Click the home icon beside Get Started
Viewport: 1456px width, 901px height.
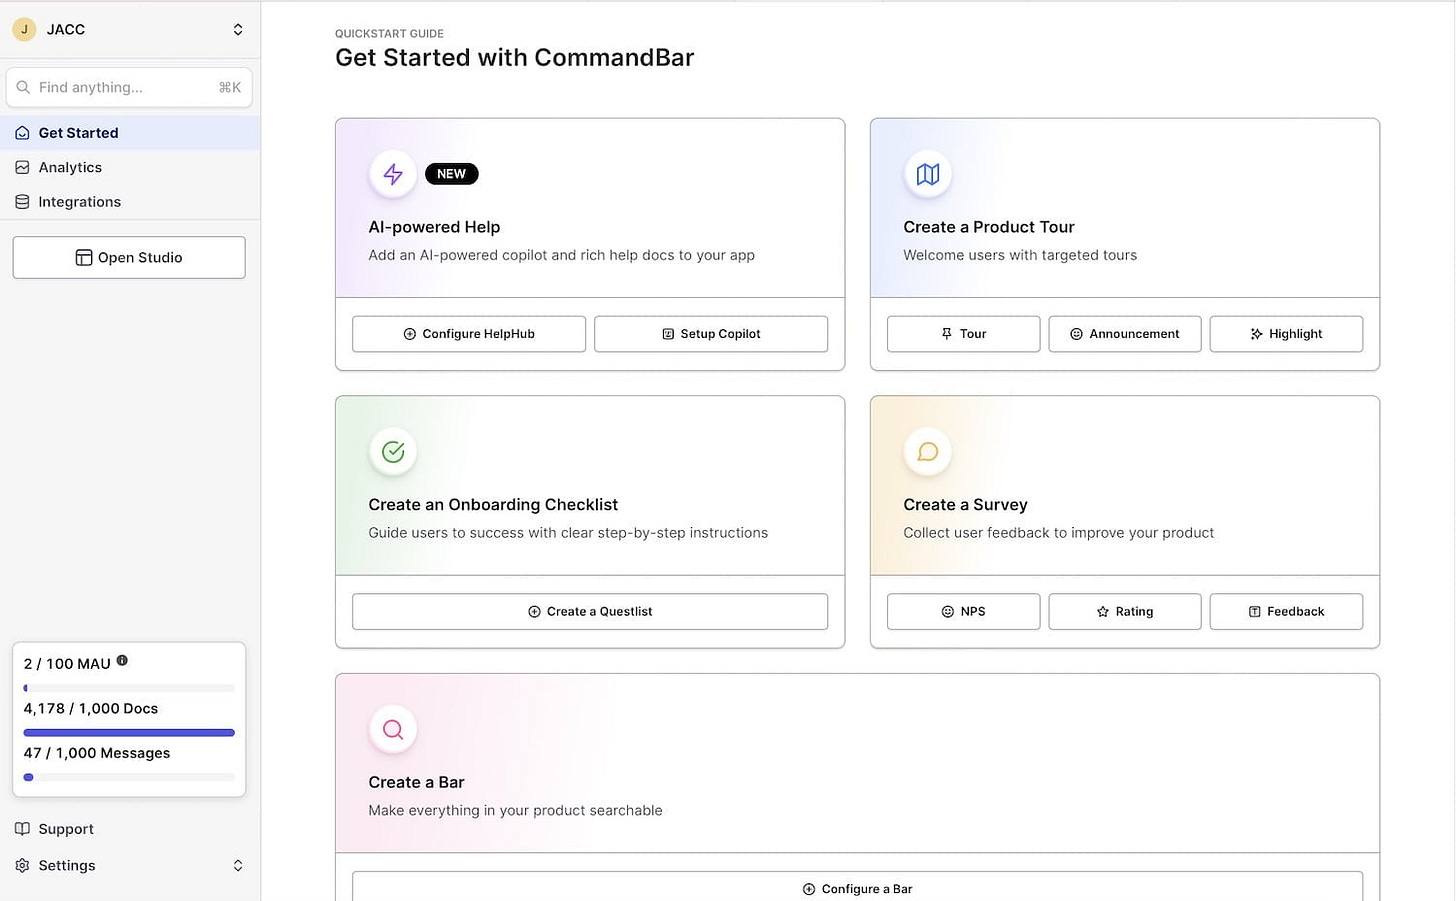pyautogui.click(x=22, y=133)
